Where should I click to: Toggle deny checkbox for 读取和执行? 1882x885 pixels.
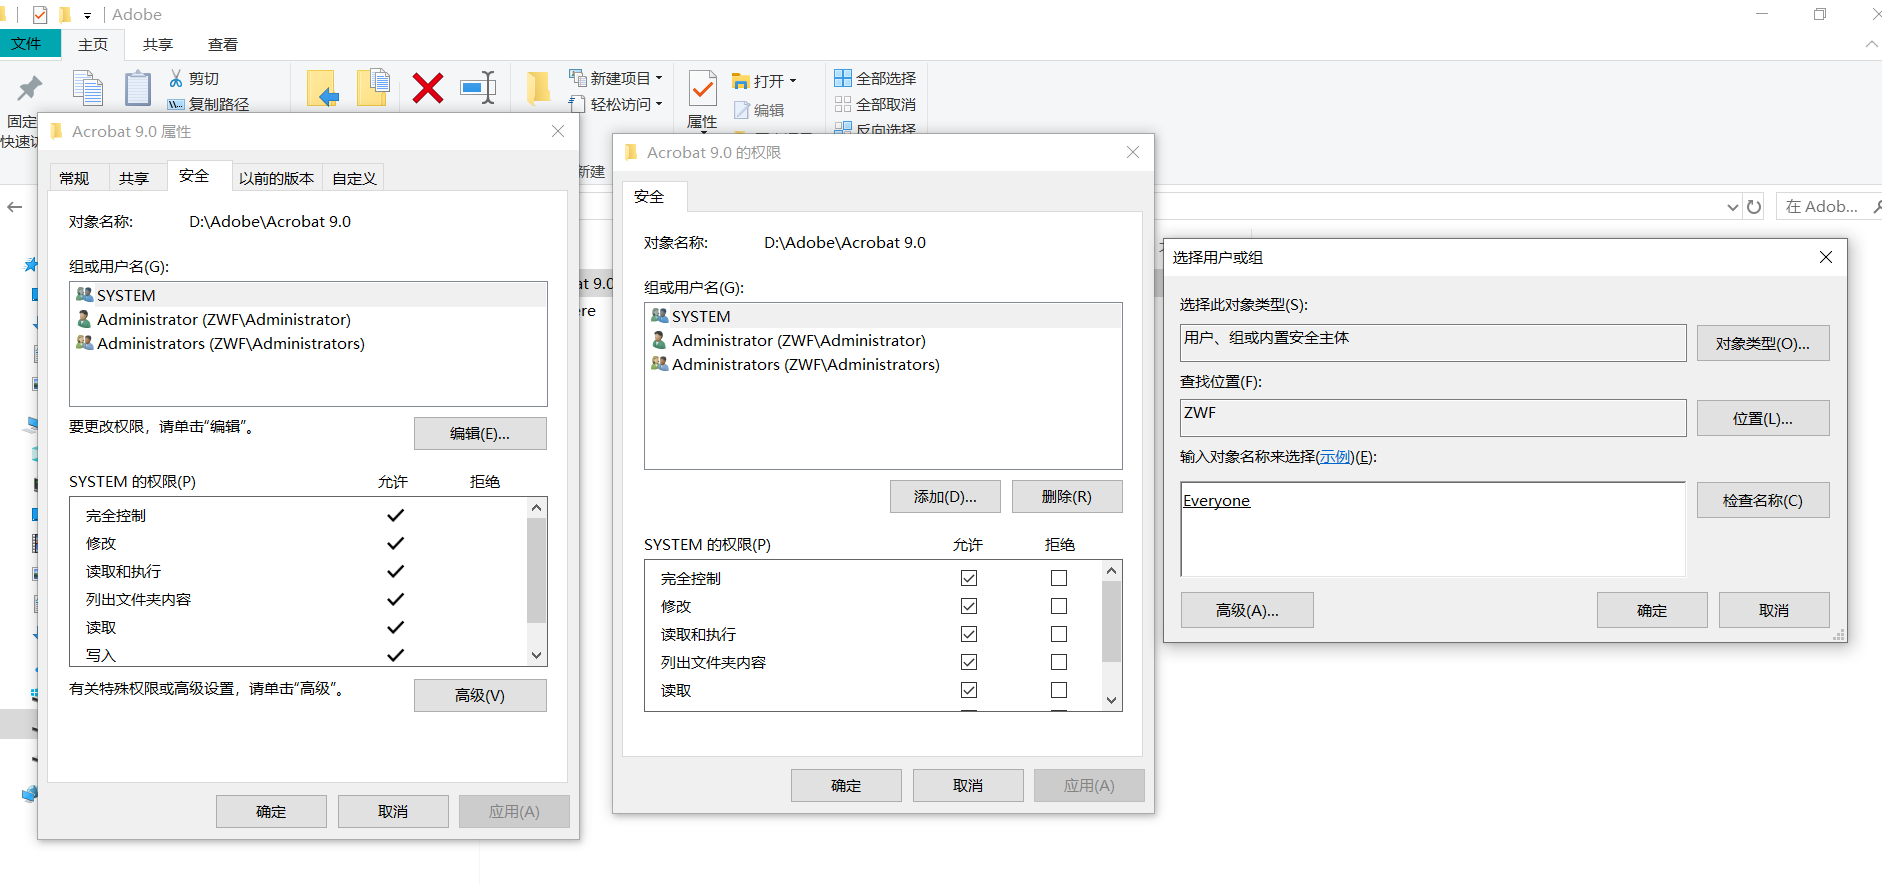pyautogui.click(x=1059, y=634)
